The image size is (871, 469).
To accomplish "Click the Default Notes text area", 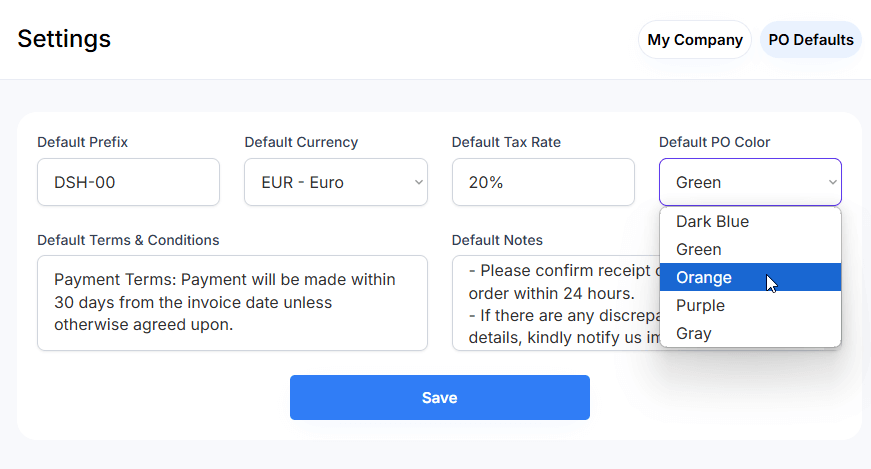I will 555,303.
